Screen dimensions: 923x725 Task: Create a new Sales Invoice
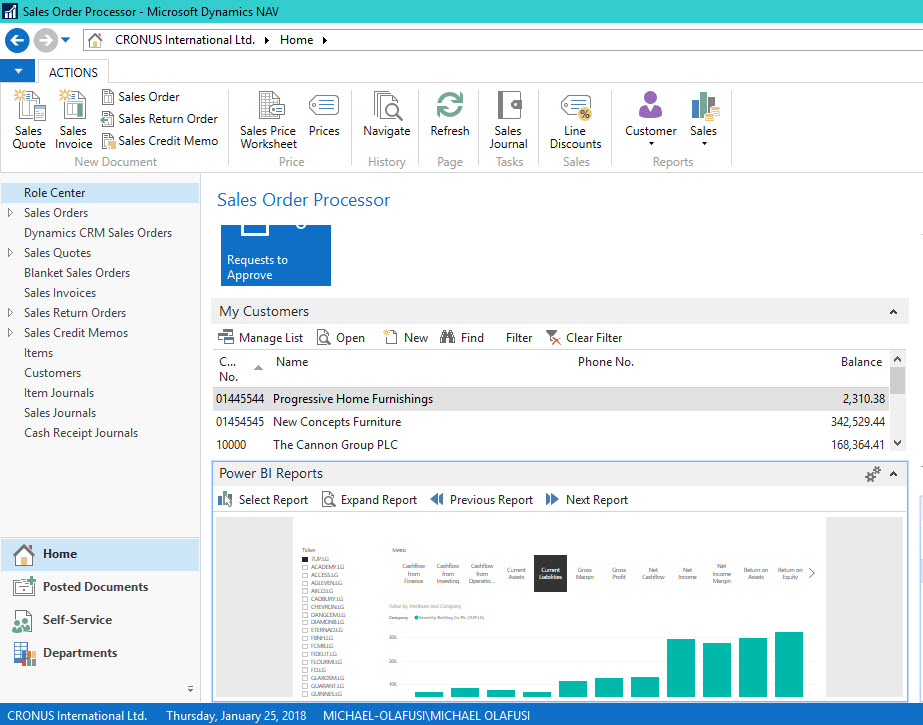coord(73,119)
